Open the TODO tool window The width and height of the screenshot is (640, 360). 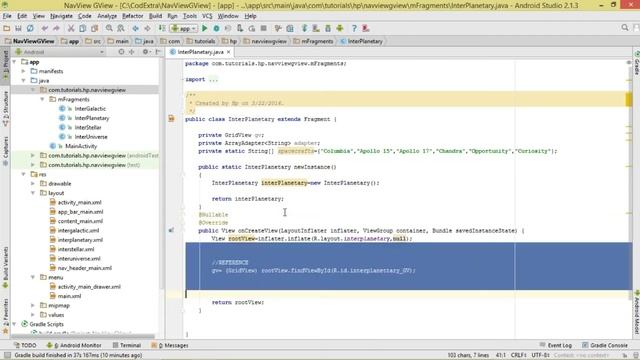pos(25,345)
